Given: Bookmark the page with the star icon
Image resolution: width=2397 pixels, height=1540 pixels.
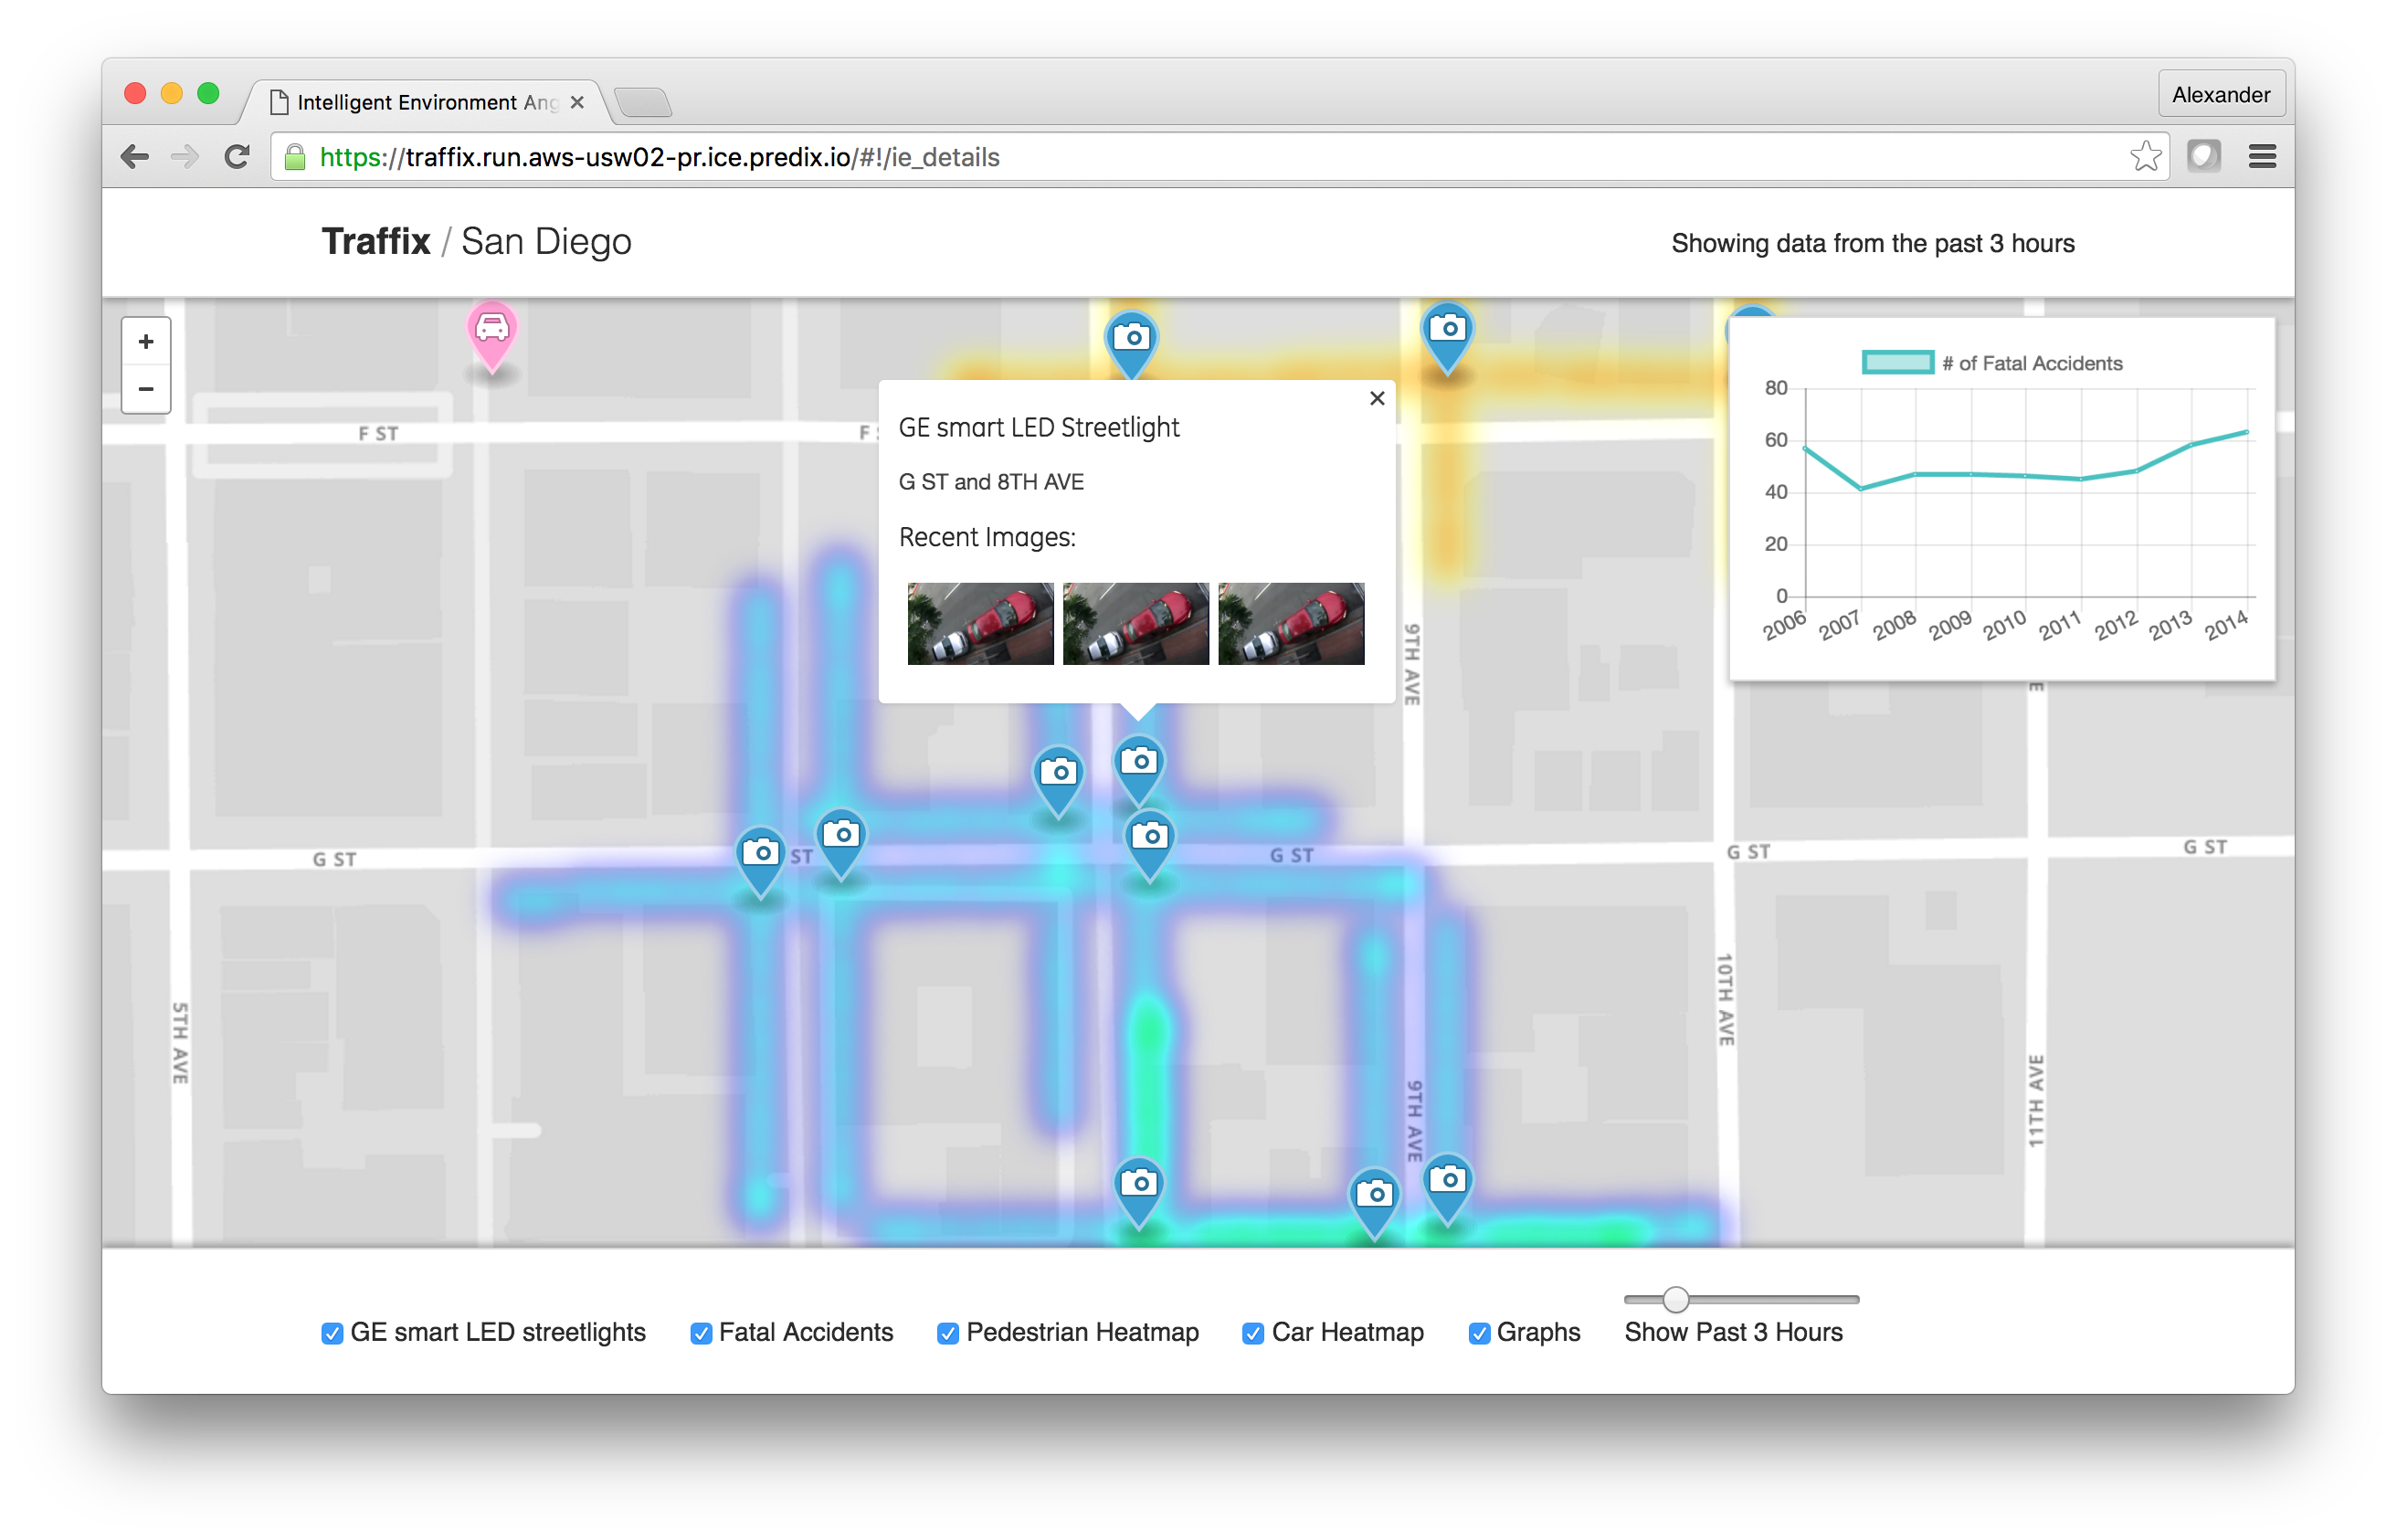Looking at the screenshot, I should click(2144, 157).
